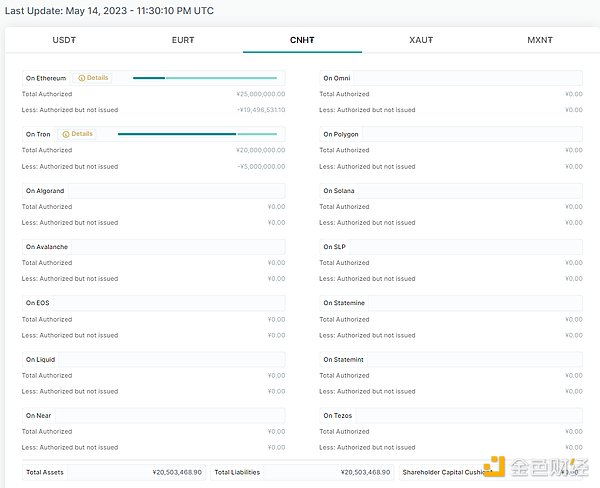600x488 pixels.
Task: Go to the MXNT tab
Action: 540,40
